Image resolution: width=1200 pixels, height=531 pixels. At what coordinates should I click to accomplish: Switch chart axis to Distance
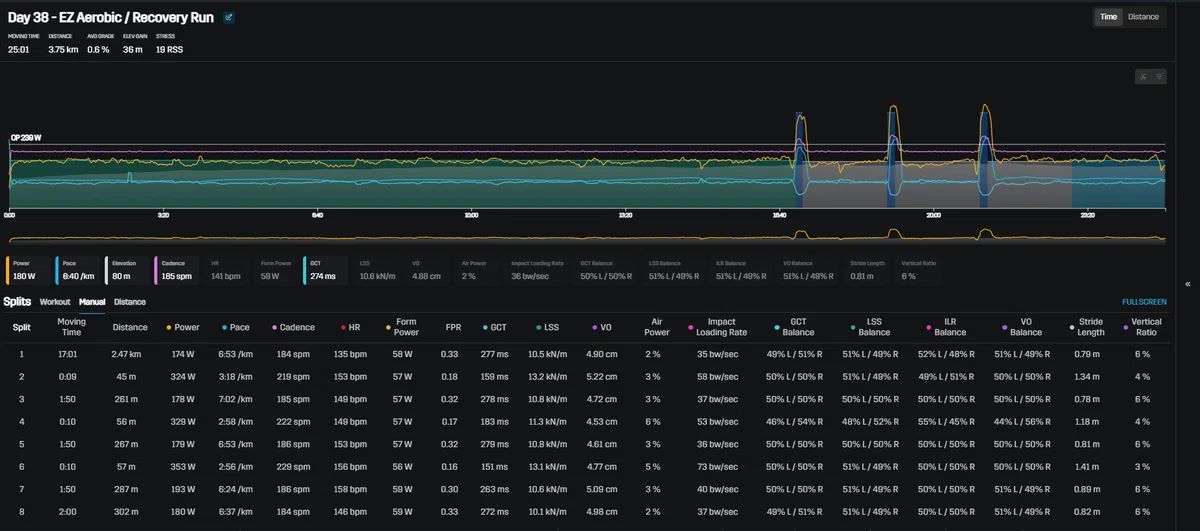click(x=1143, y=17)
